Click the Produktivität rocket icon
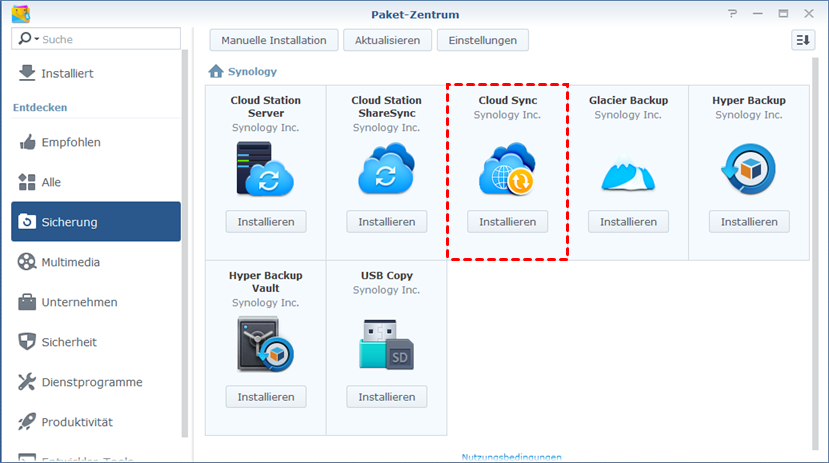Screen dimensions: 829x463 click(26, 422)
